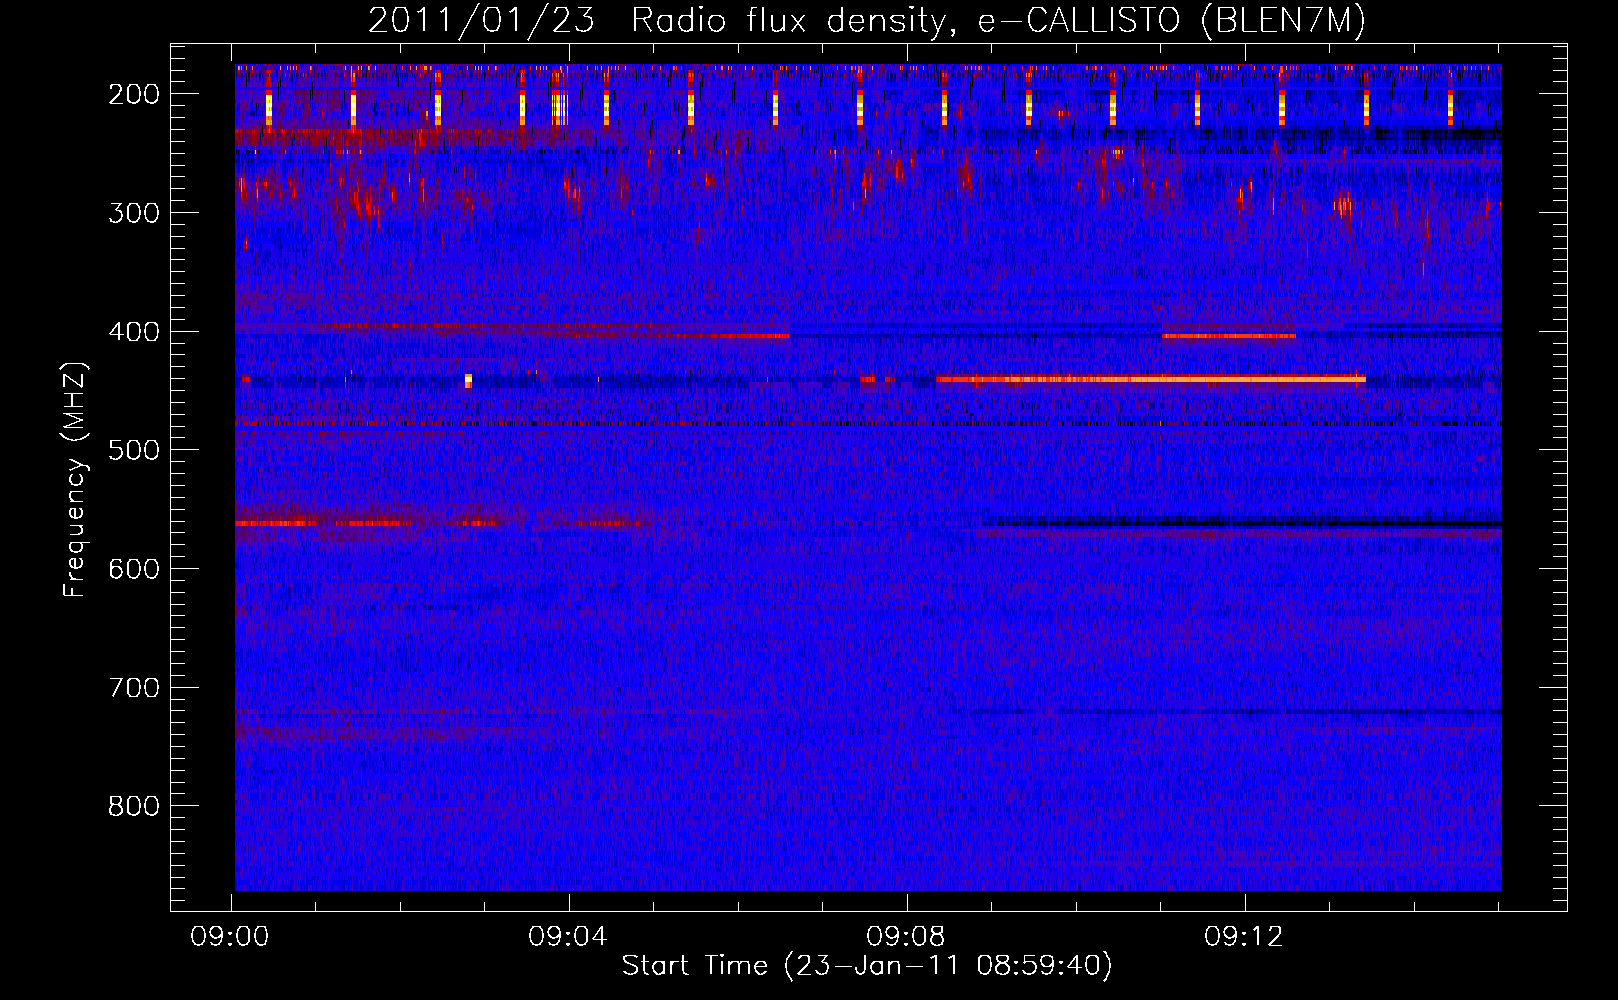
Task: Click the 700 frequency tick label
Action: [134, 688]
